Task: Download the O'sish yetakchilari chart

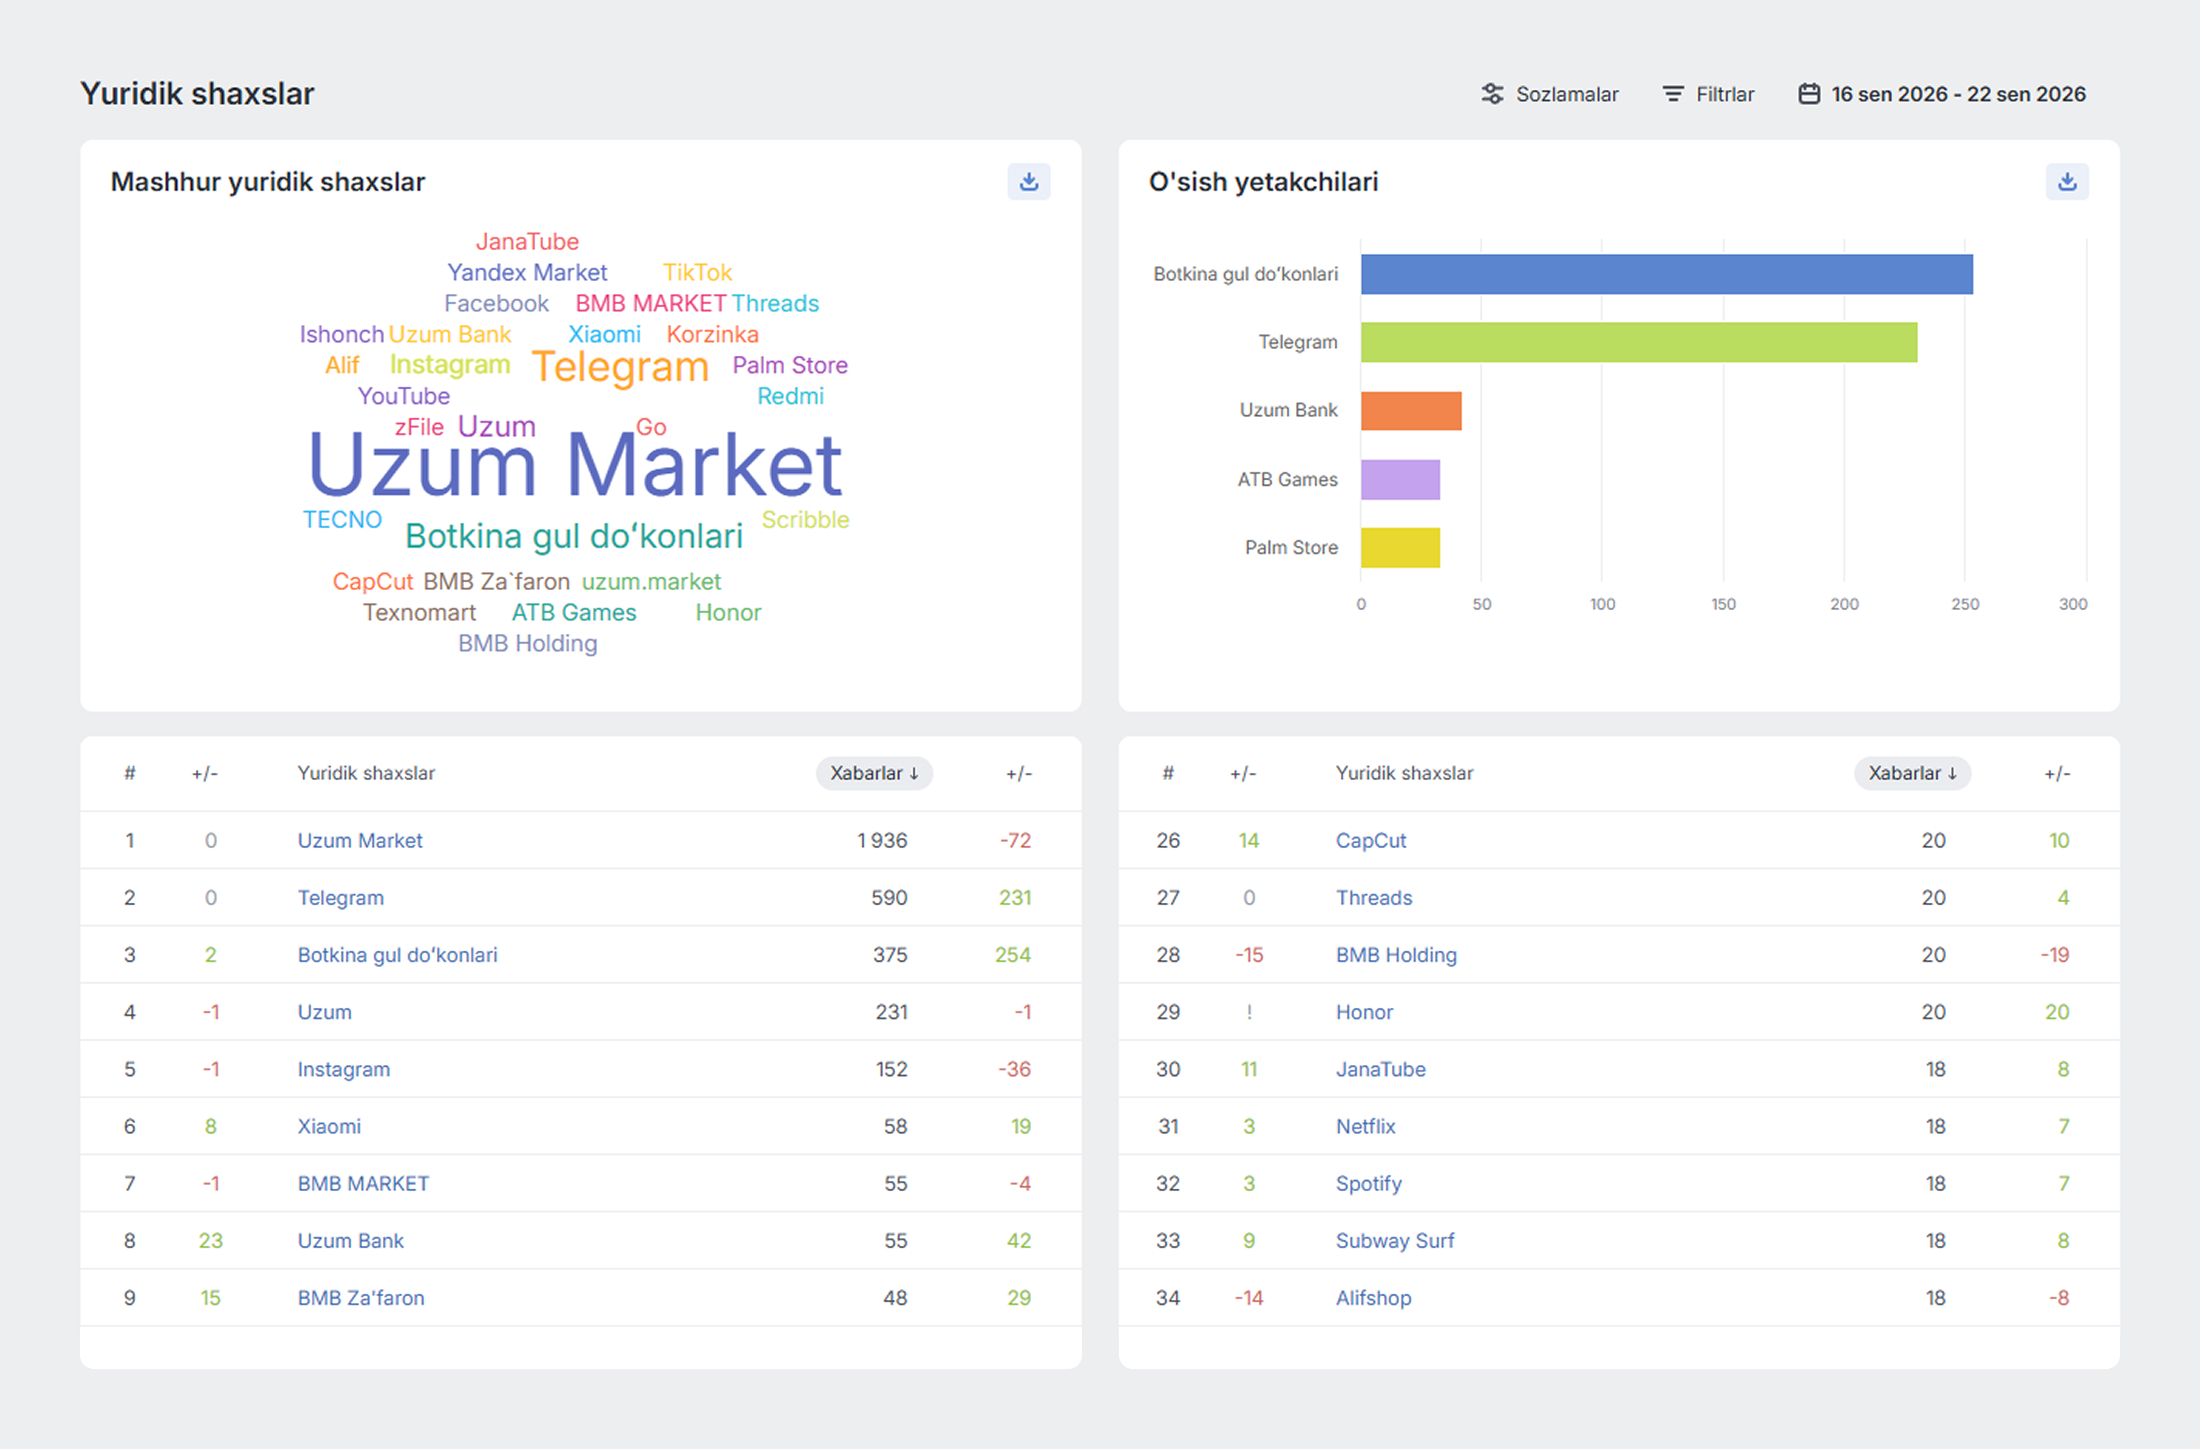Action: point(2067,182)
